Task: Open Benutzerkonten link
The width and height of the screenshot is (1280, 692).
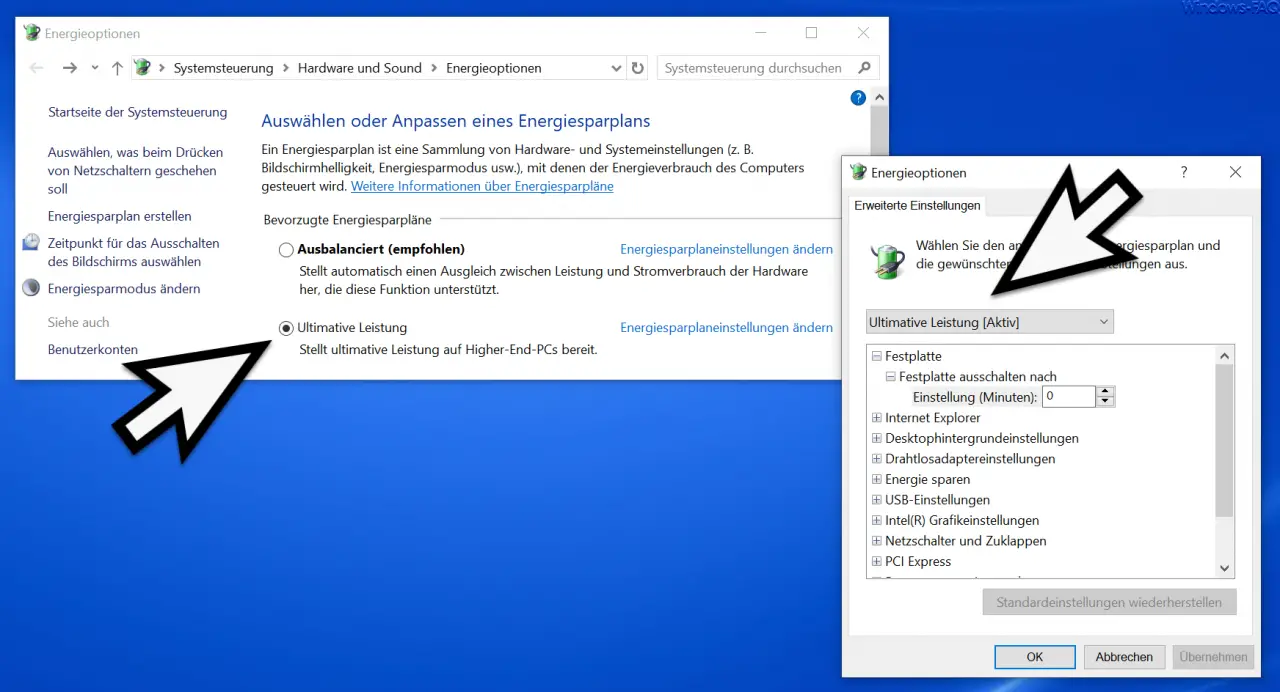Action: pos(93,350)
